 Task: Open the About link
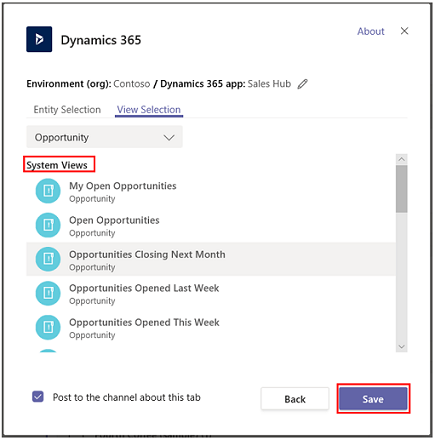coord(371,31)
